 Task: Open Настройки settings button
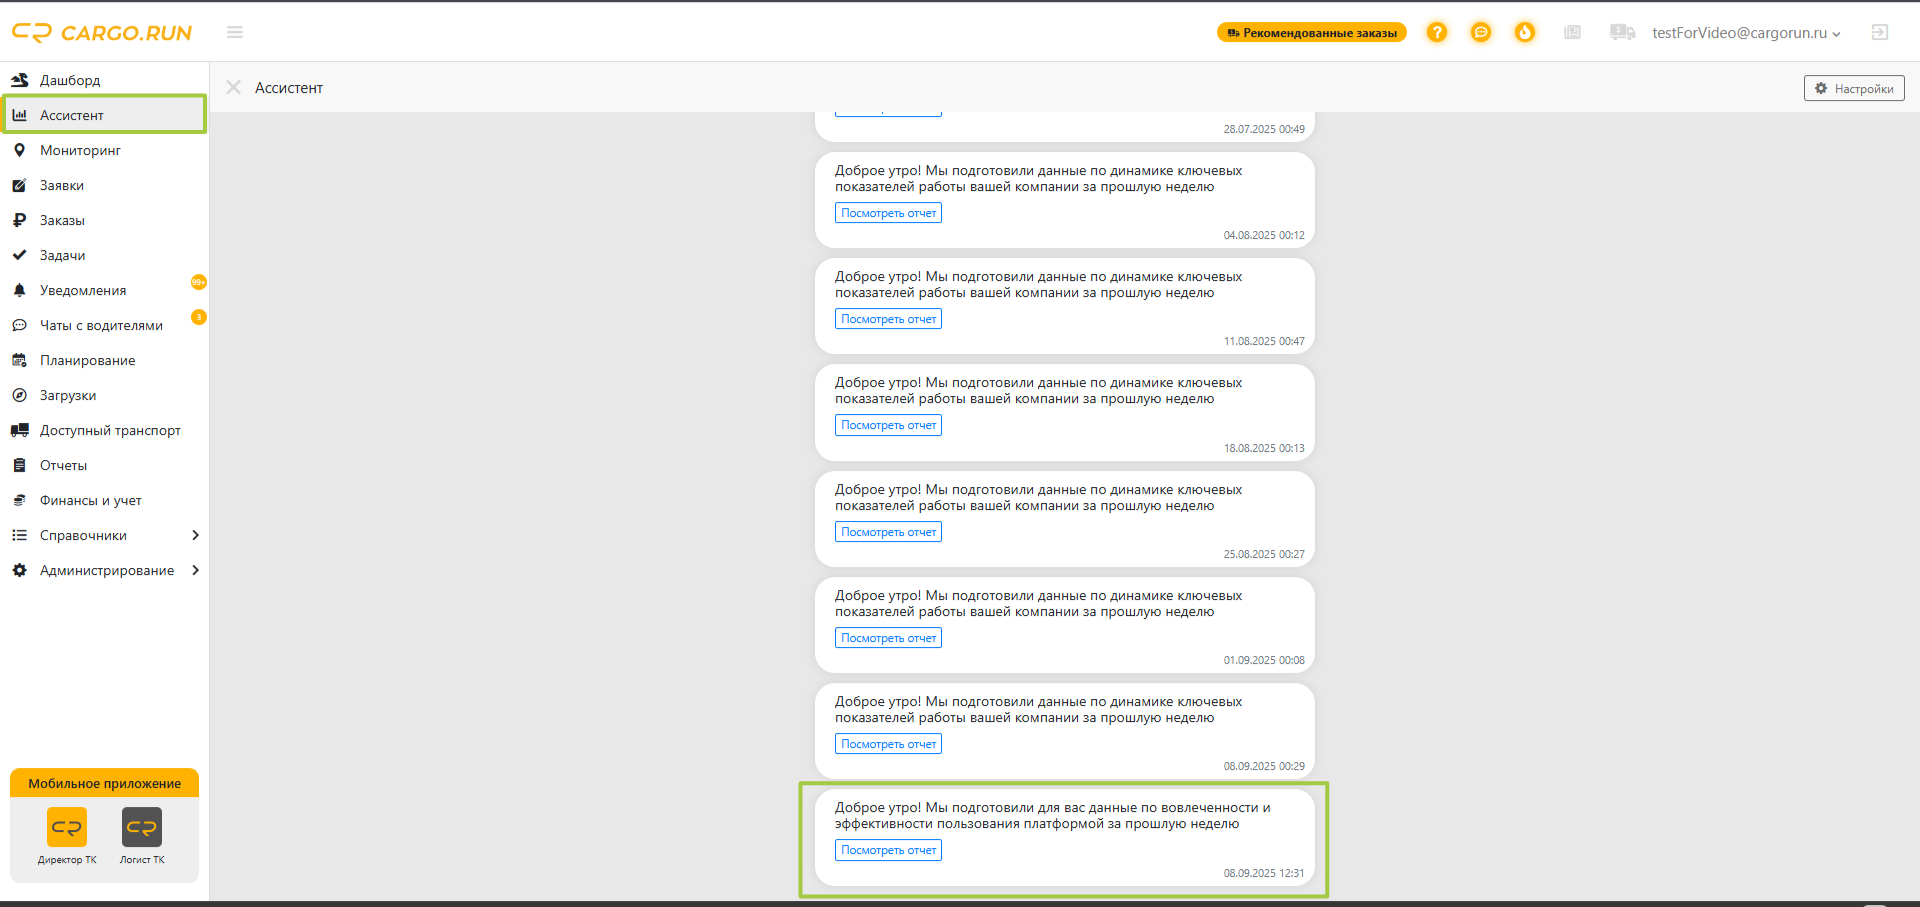point(1854,88)
